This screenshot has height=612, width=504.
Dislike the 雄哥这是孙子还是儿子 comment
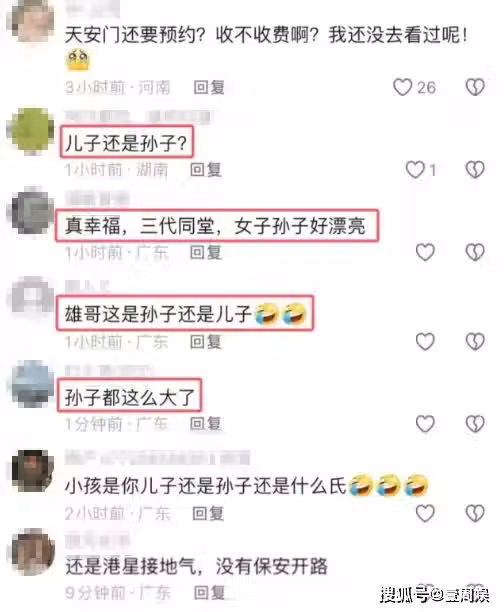pyautogui.click(x=475, y=342)
